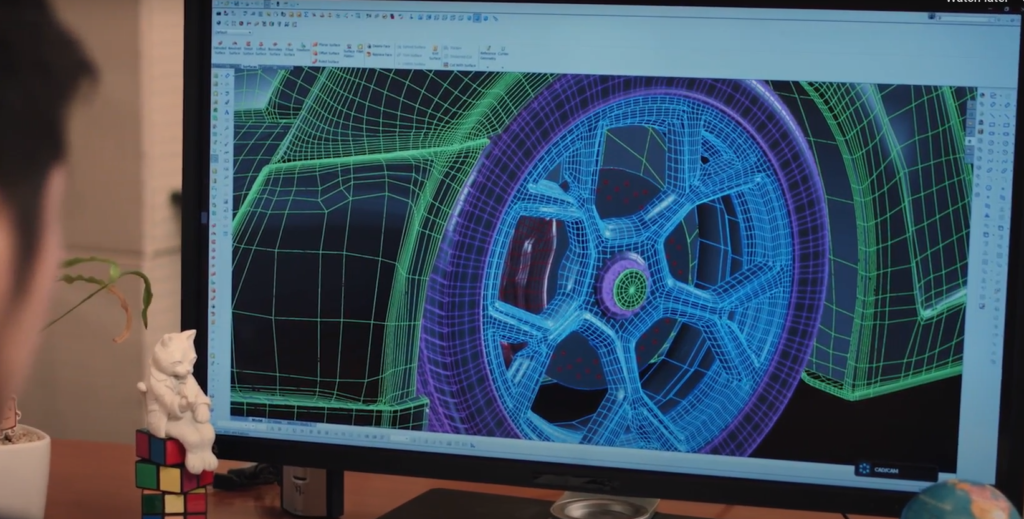
Task: Click the Thicken command
Action: (453, 48)
